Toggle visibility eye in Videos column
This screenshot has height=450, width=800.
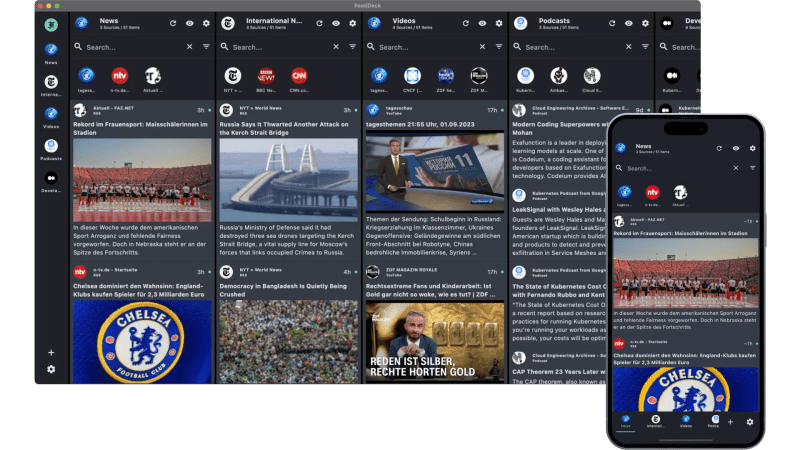pos(482,23)
